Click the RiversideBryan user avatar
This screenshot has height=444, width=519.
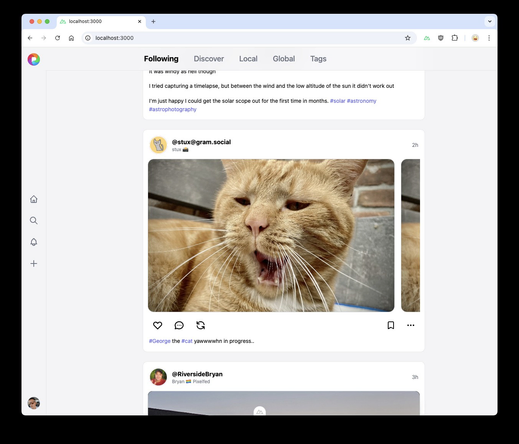click(158, 377)
